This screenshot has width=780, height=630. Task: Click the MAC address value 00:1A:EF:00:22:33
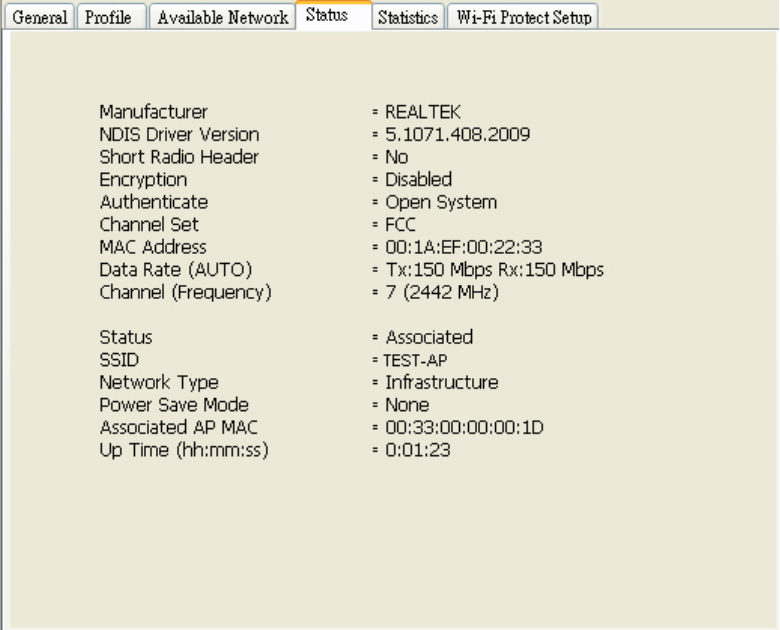point(463,247)
